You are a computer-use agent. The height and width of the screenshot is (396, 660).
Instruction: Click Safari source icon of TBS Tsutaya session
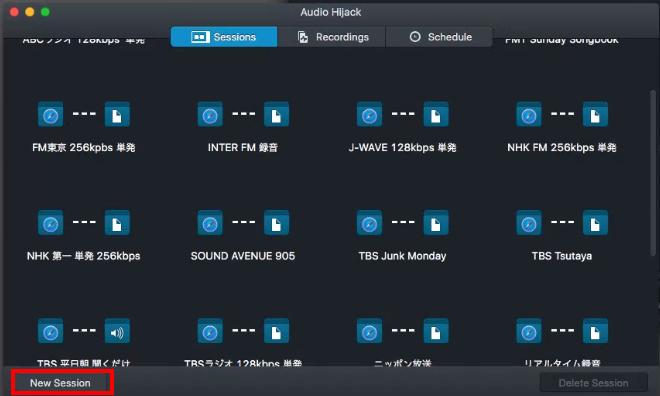(x=529, y=223)
